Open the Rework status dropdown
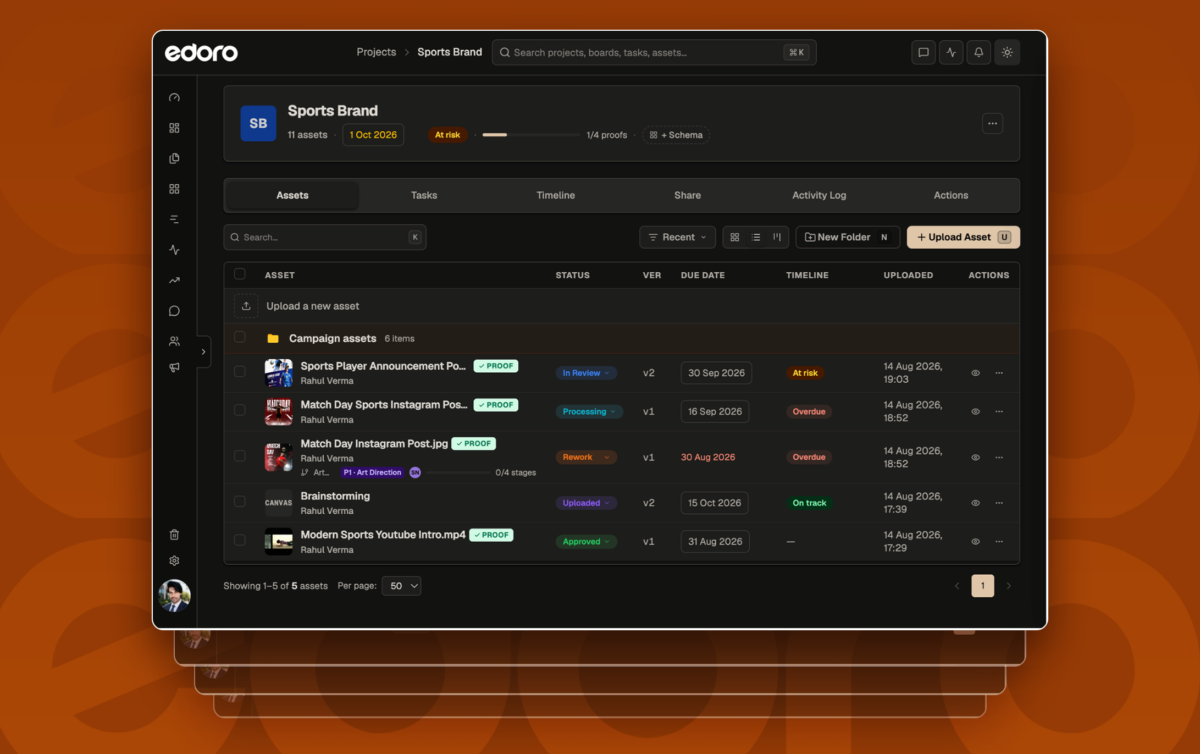This screenshot has width=1200, height=754. (586, 457)
